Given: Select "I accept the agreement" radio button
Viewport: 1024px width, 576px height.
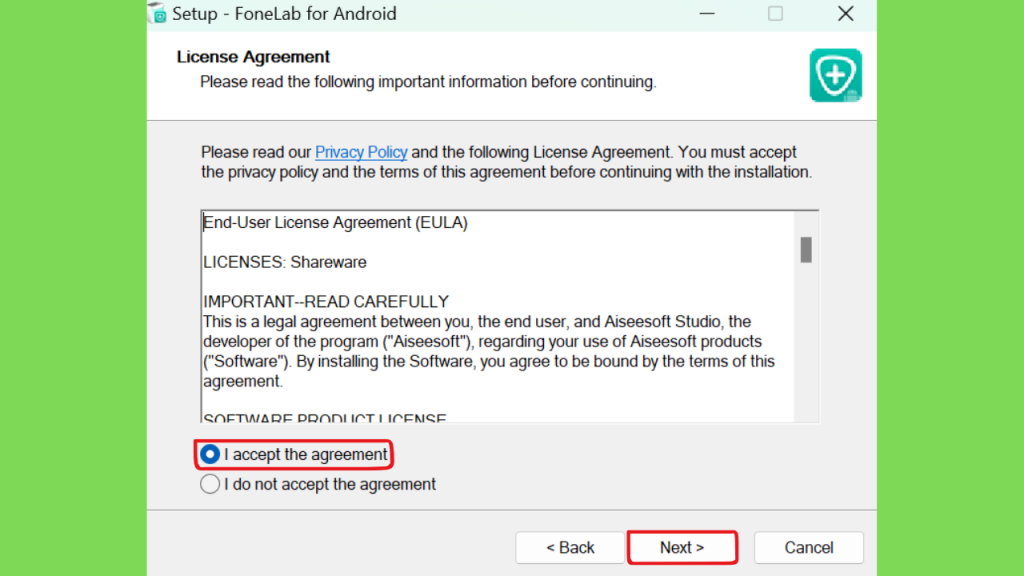Looking at the screenshot, I should (210, 455).
